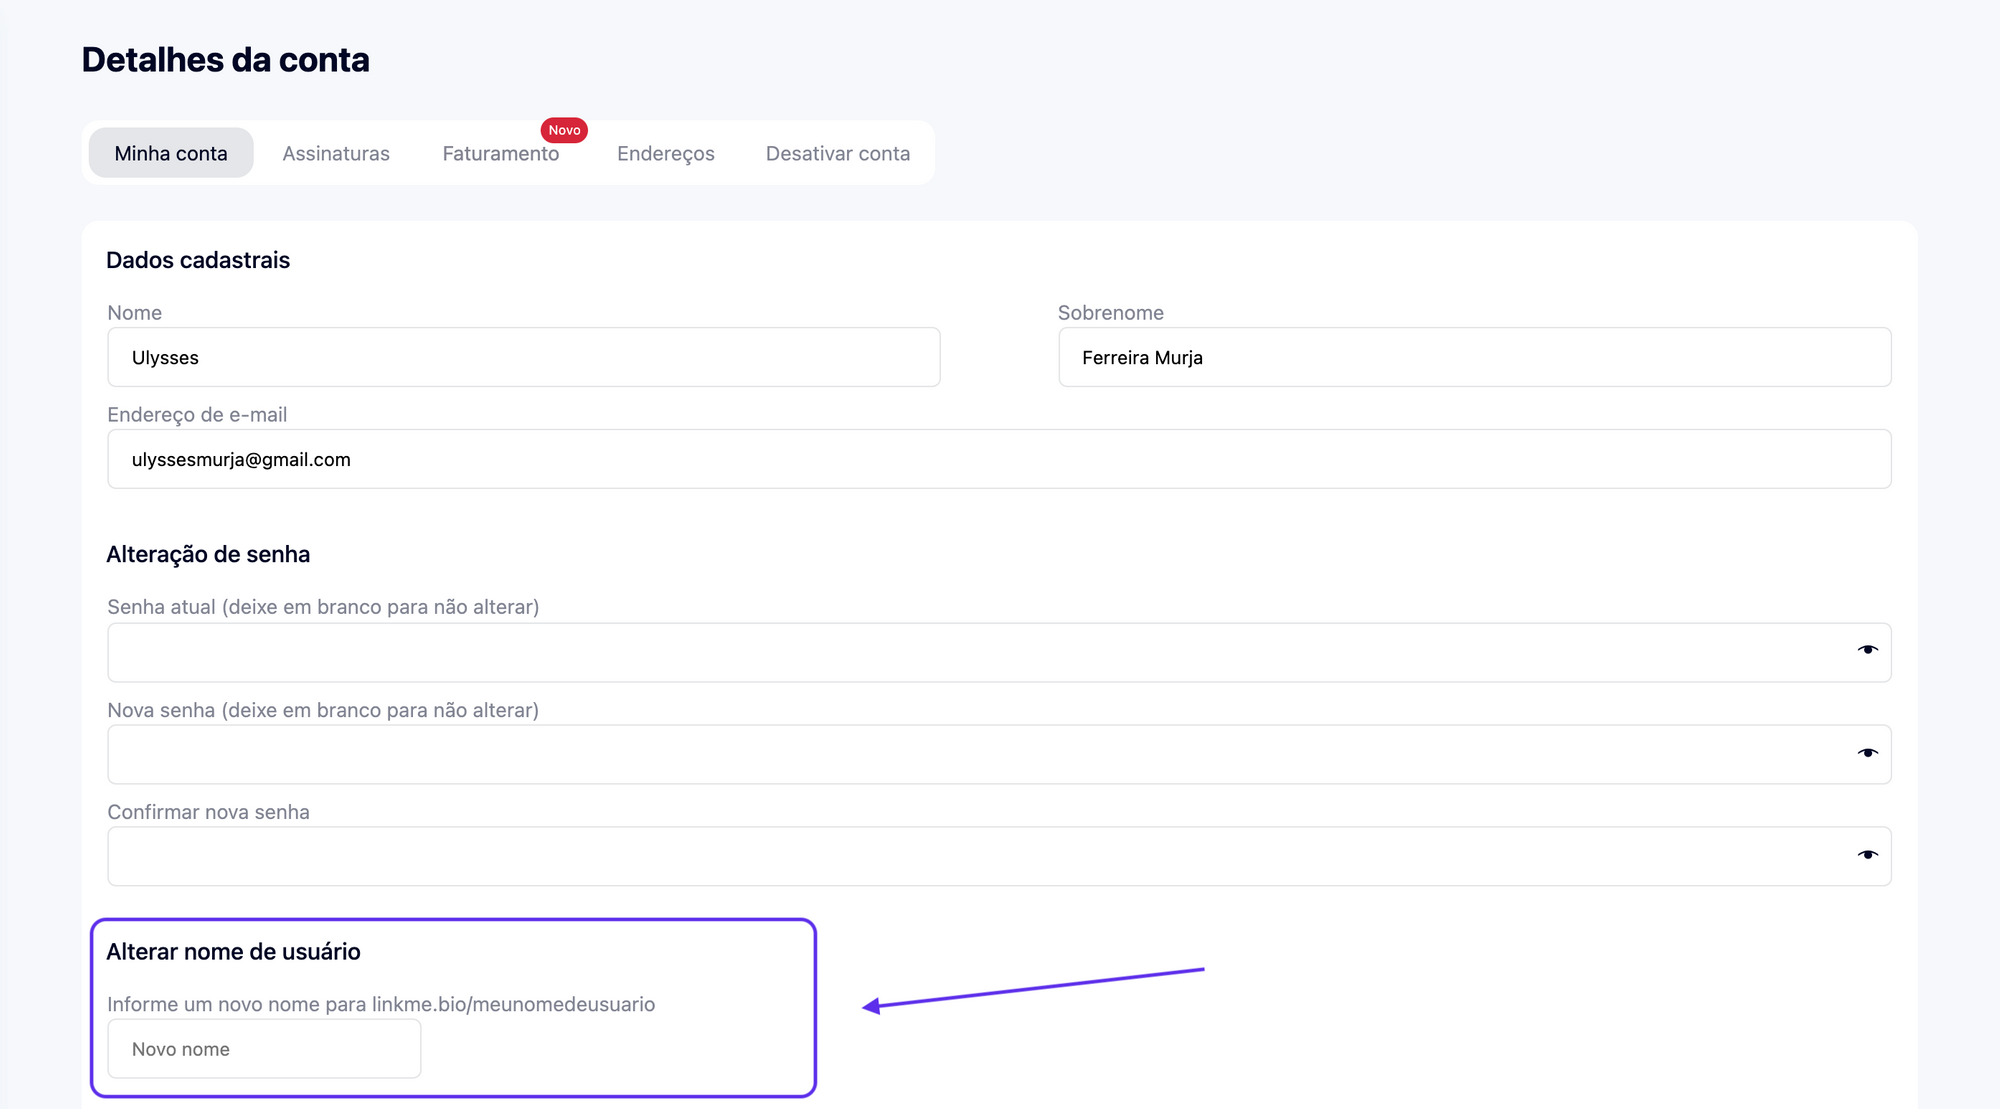
Task: Toggle visibility of Confirmar nova senha
Action: coord(1867,855)
